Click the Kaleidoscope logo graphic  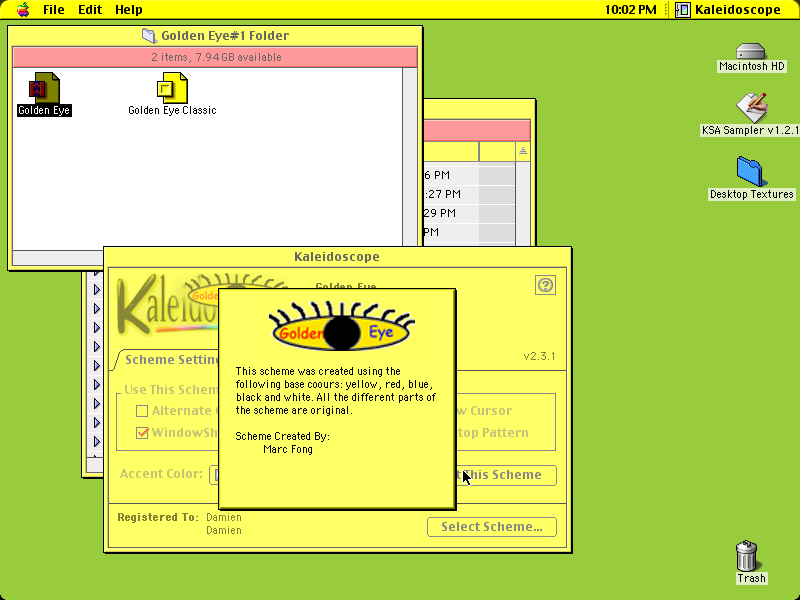pos(167,305)
